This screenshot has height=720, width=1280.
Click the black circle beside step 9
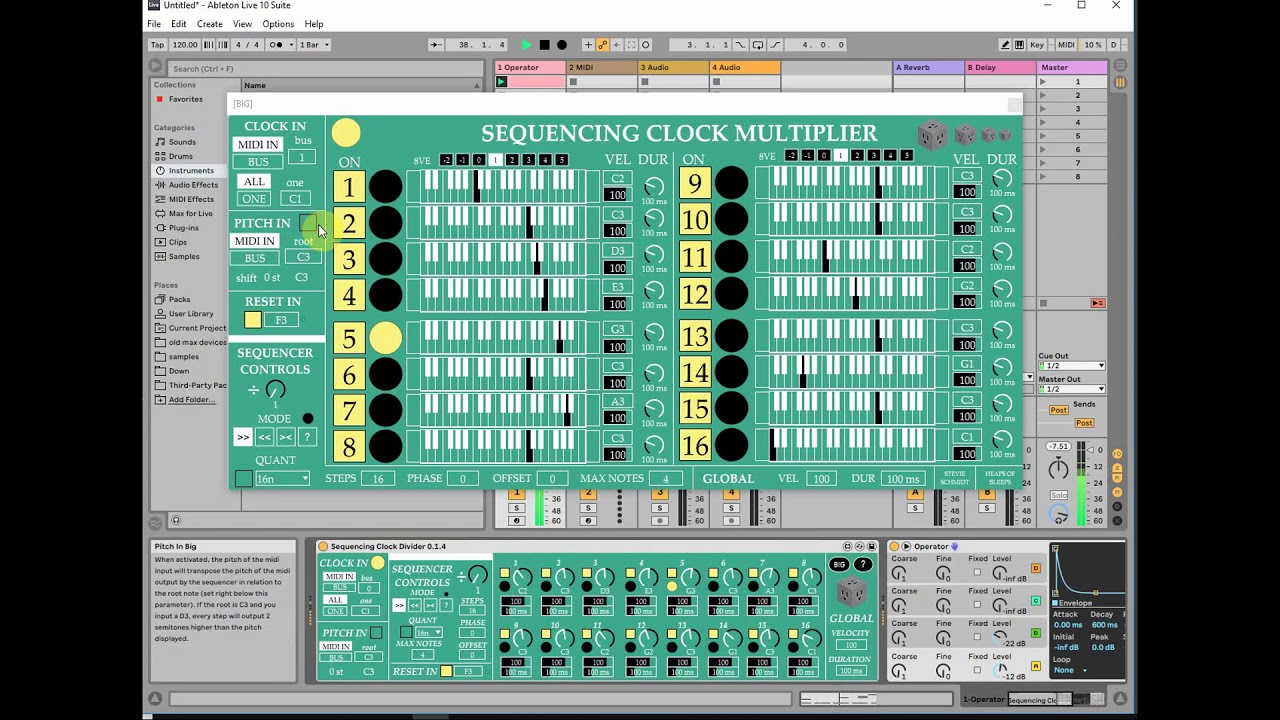tap(731, 183)
